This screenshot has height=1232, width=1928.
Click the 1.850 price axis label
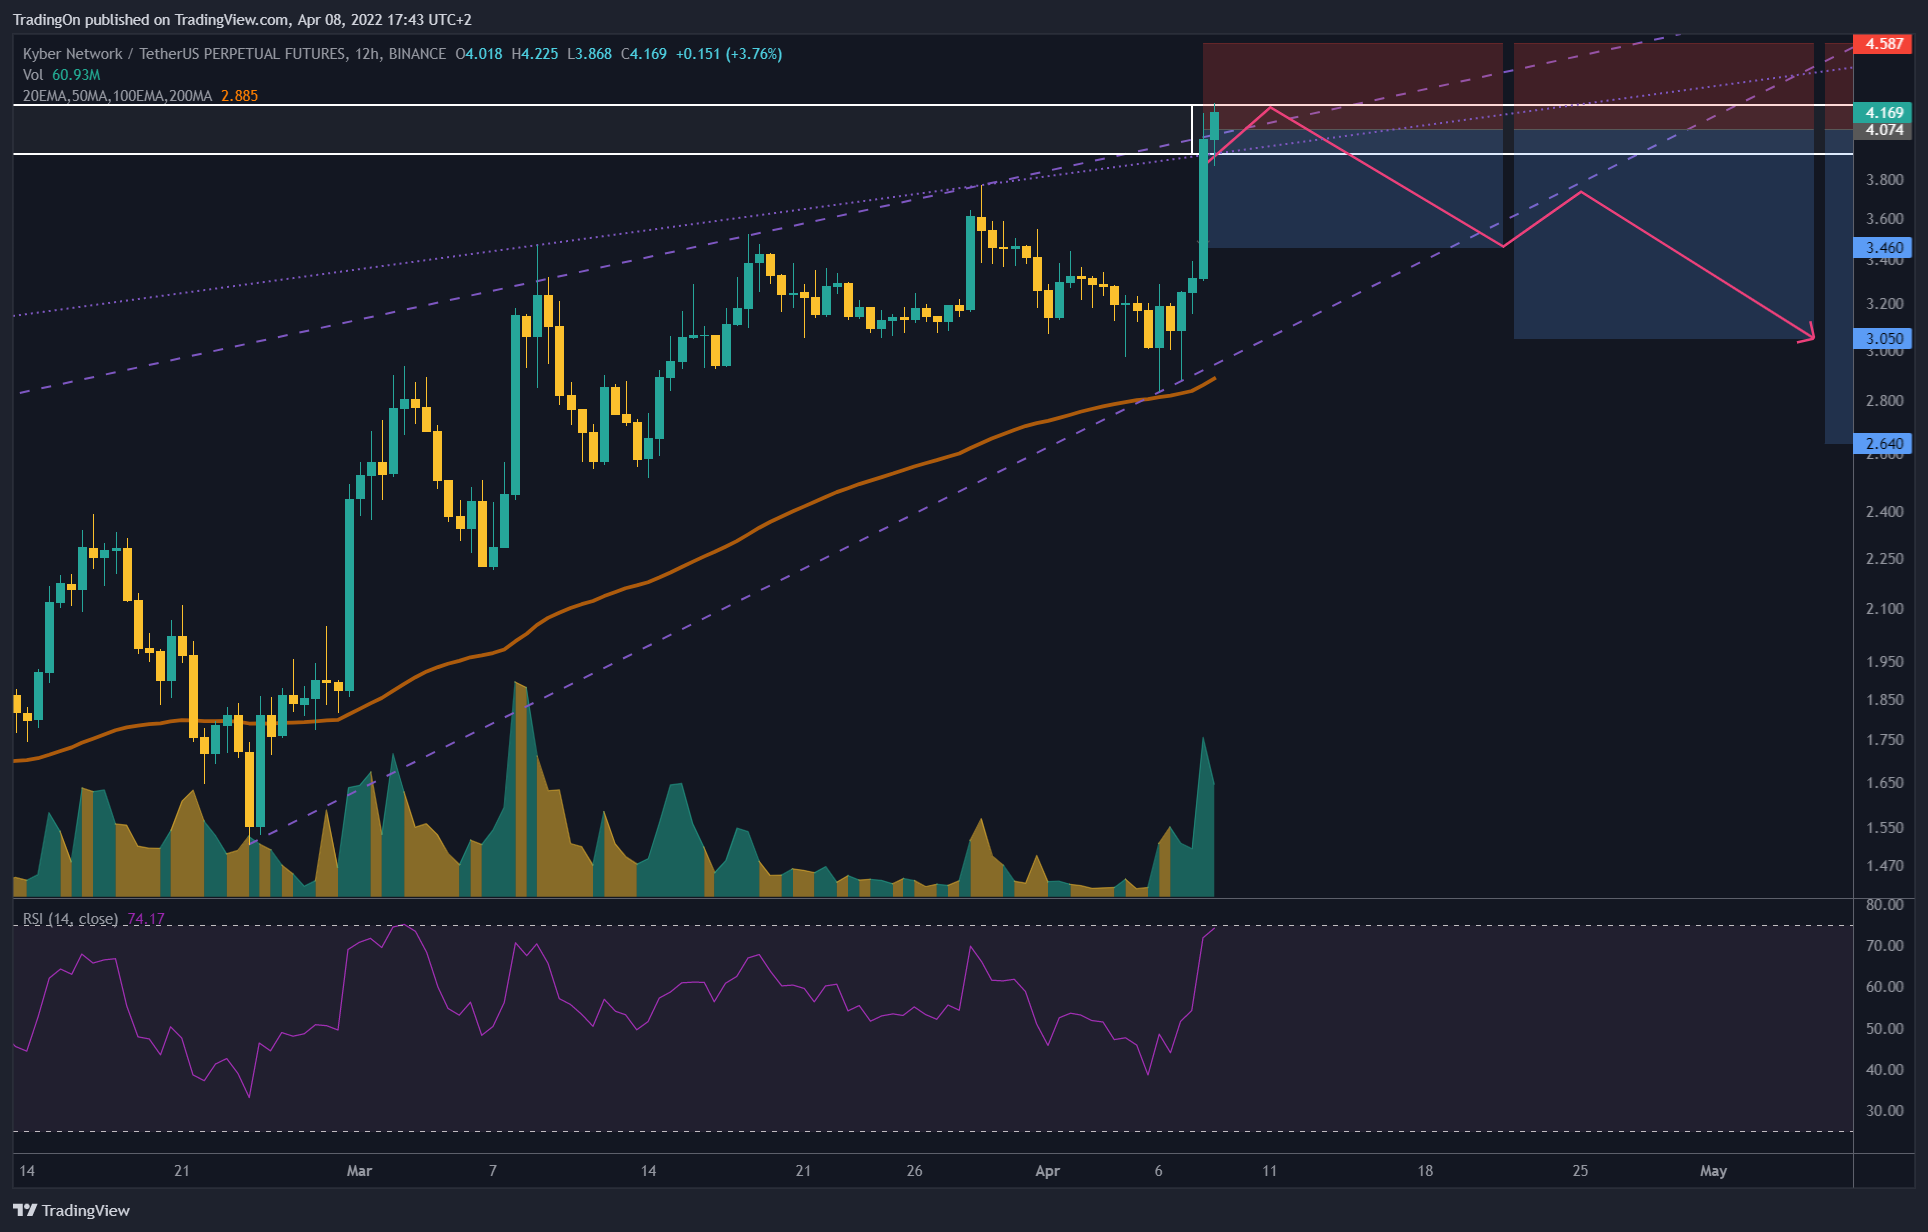[1884, 700]
